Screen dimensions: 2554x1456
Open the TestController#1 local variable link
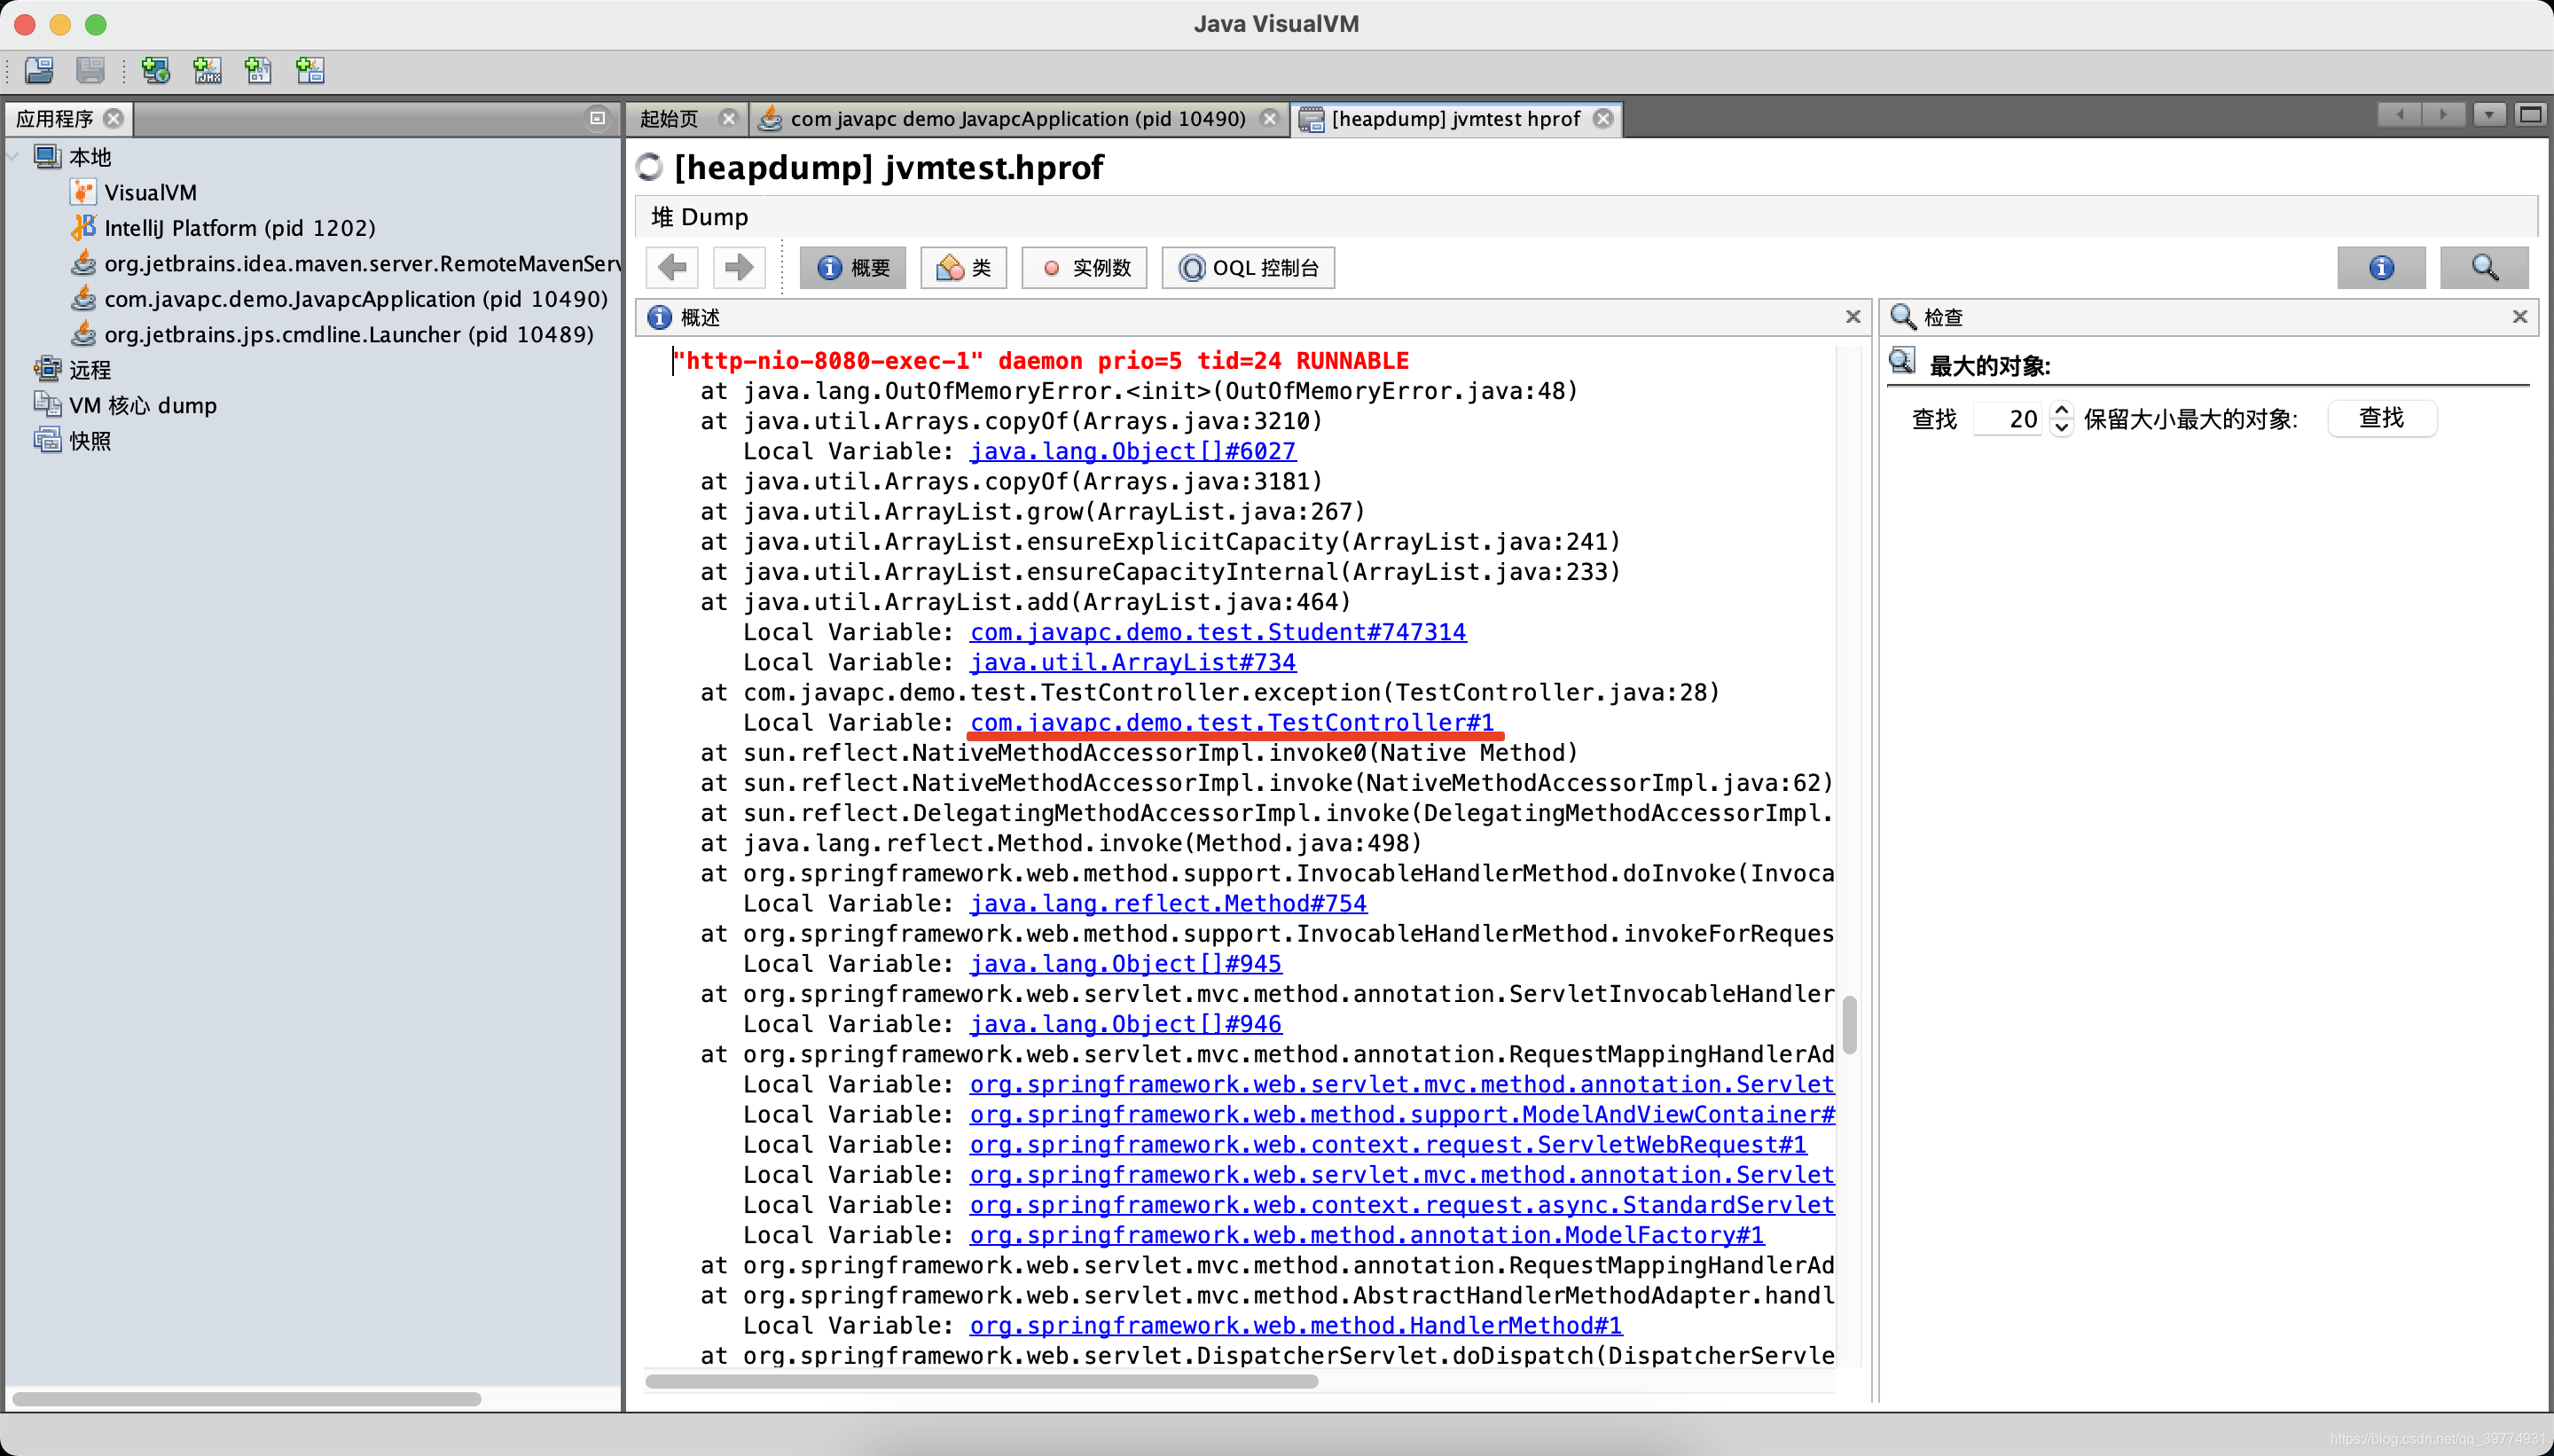point(1231,722)
